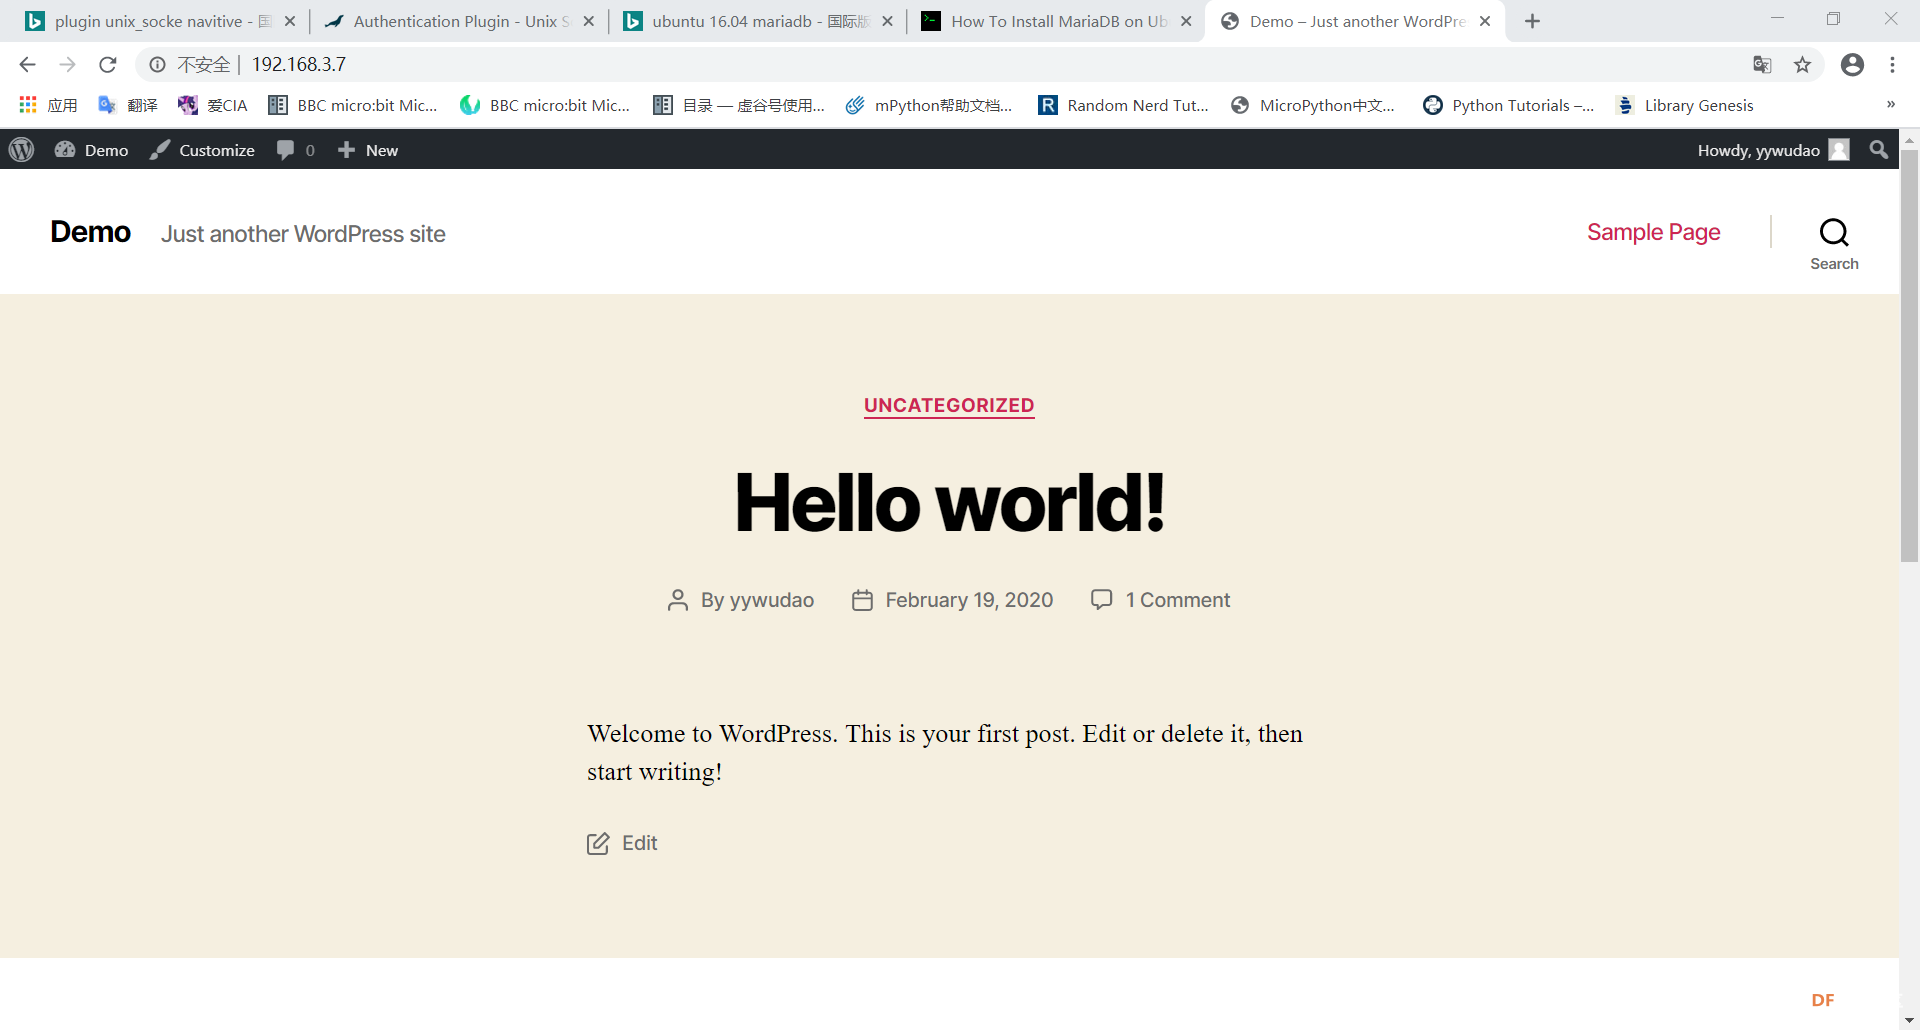Go to Sample Page
This screenshot has width=1920, height=1030.
coord(1653,232)
